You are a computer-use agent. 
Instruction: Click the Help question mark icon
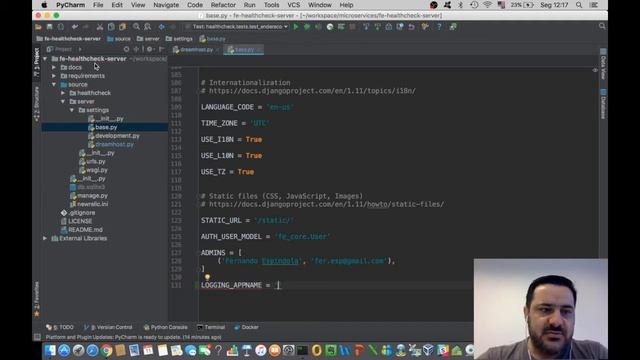point(439,27)
